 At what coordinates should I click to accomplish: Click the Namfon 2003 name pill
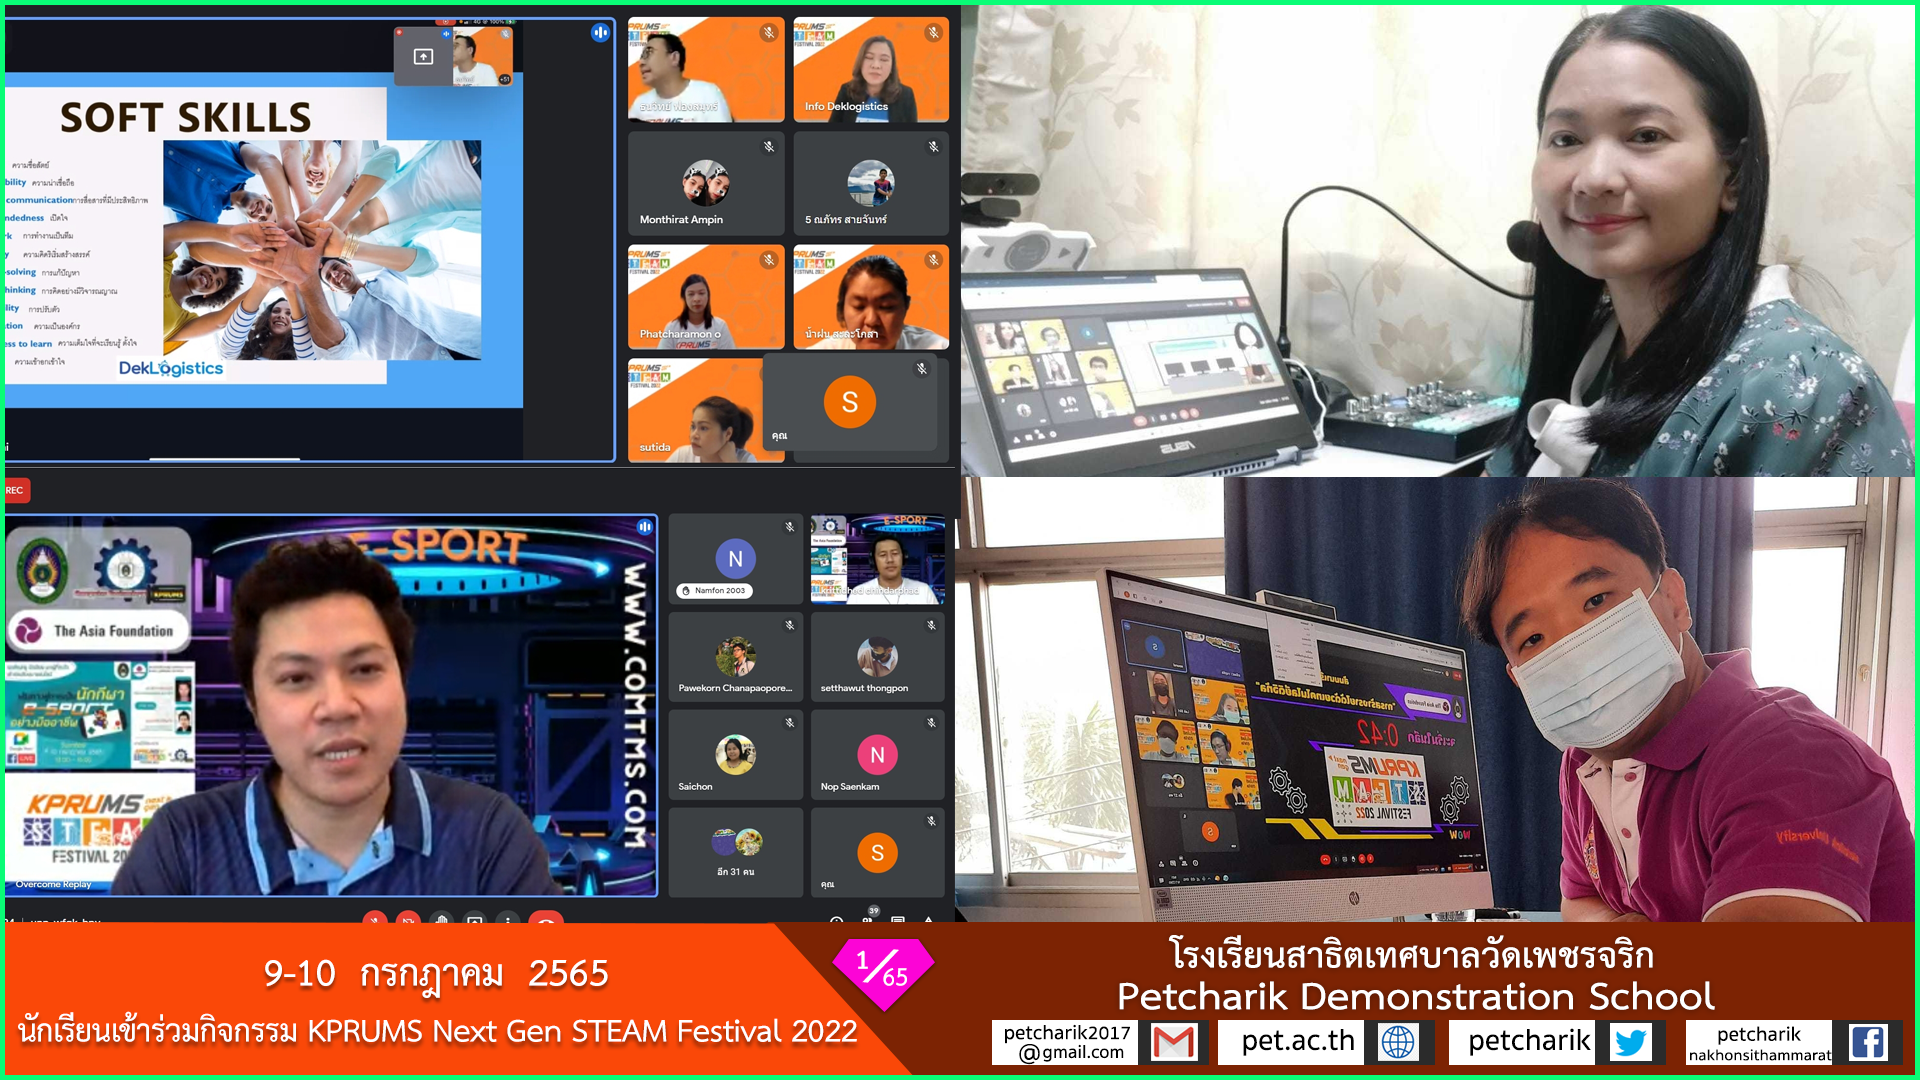pyautogui.click(x=715, y=591)
